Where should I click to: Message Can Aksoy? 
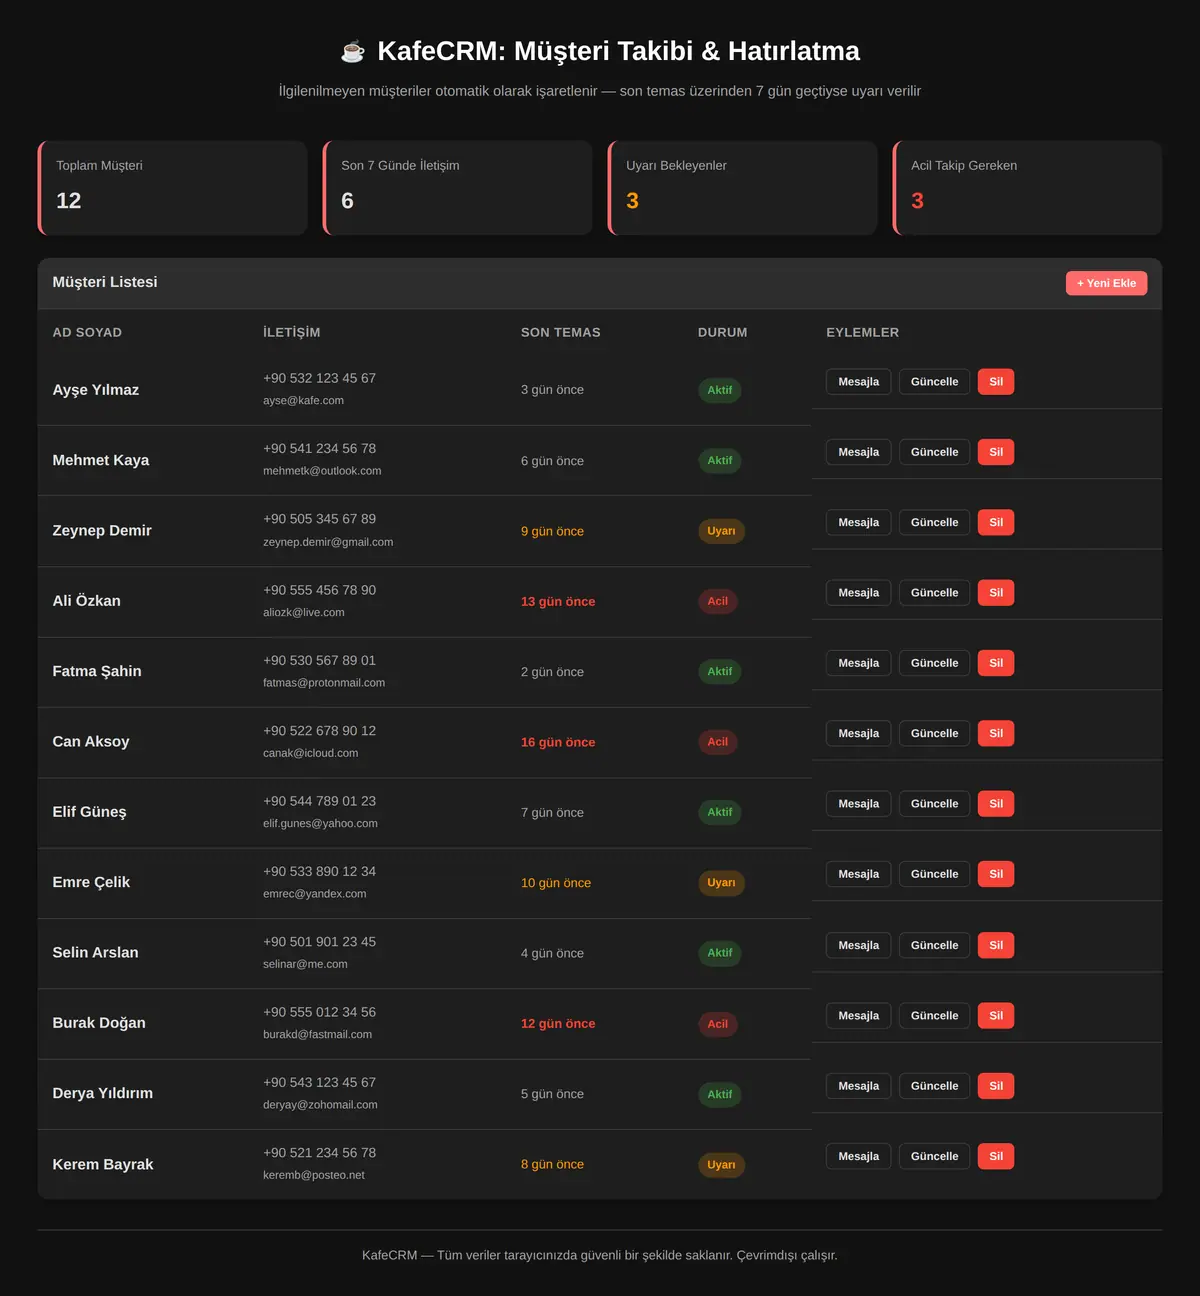pos(858,733)
